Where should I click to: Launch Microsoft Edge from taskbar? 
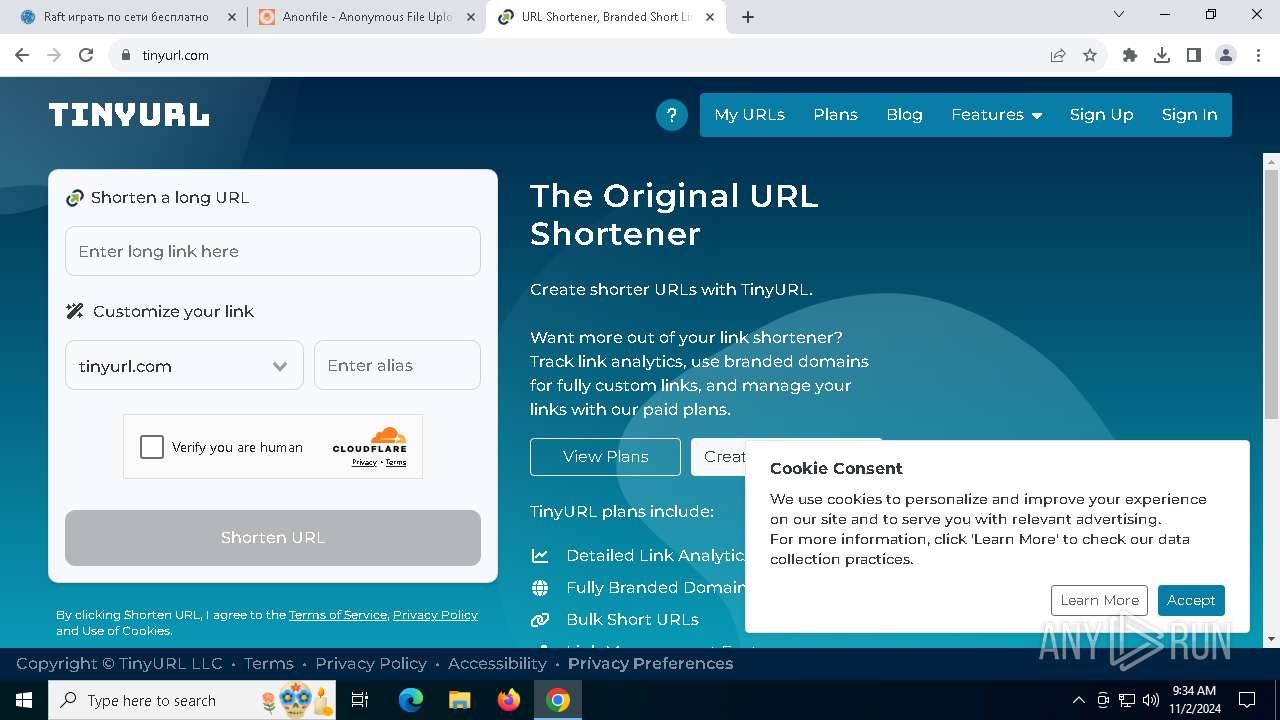click(x=410, y=700)
